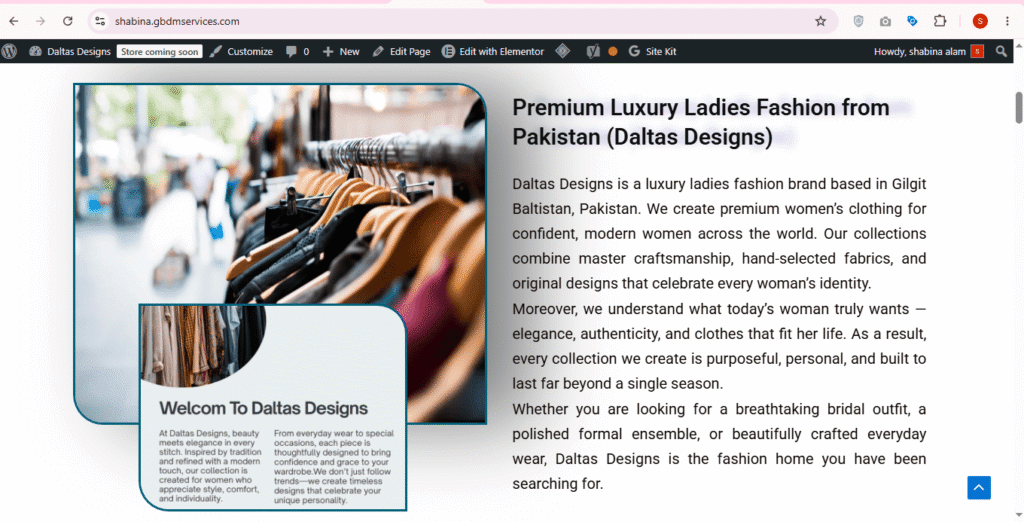Open the diamond-shaped plugin icon
Image resolution: width=1024 pixels, height=522 pixels.
point(563,51)
